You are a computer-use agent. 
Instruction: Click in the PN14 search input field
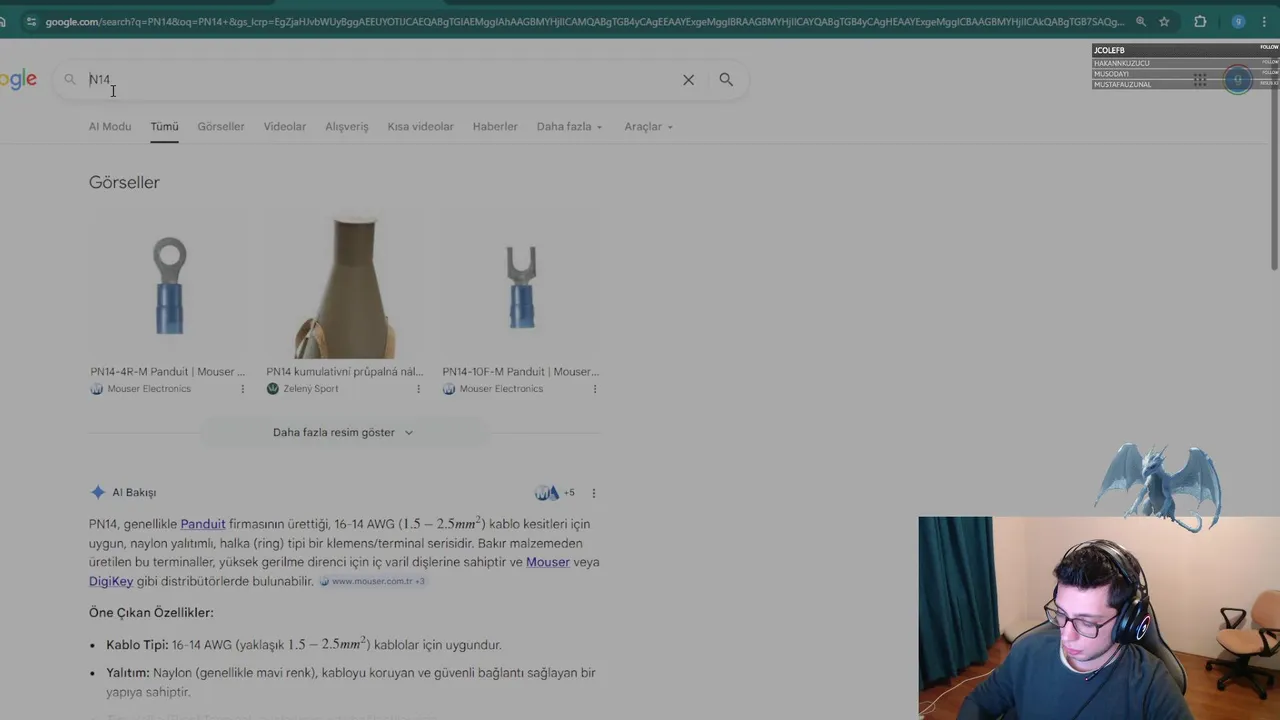click(380, 80)
